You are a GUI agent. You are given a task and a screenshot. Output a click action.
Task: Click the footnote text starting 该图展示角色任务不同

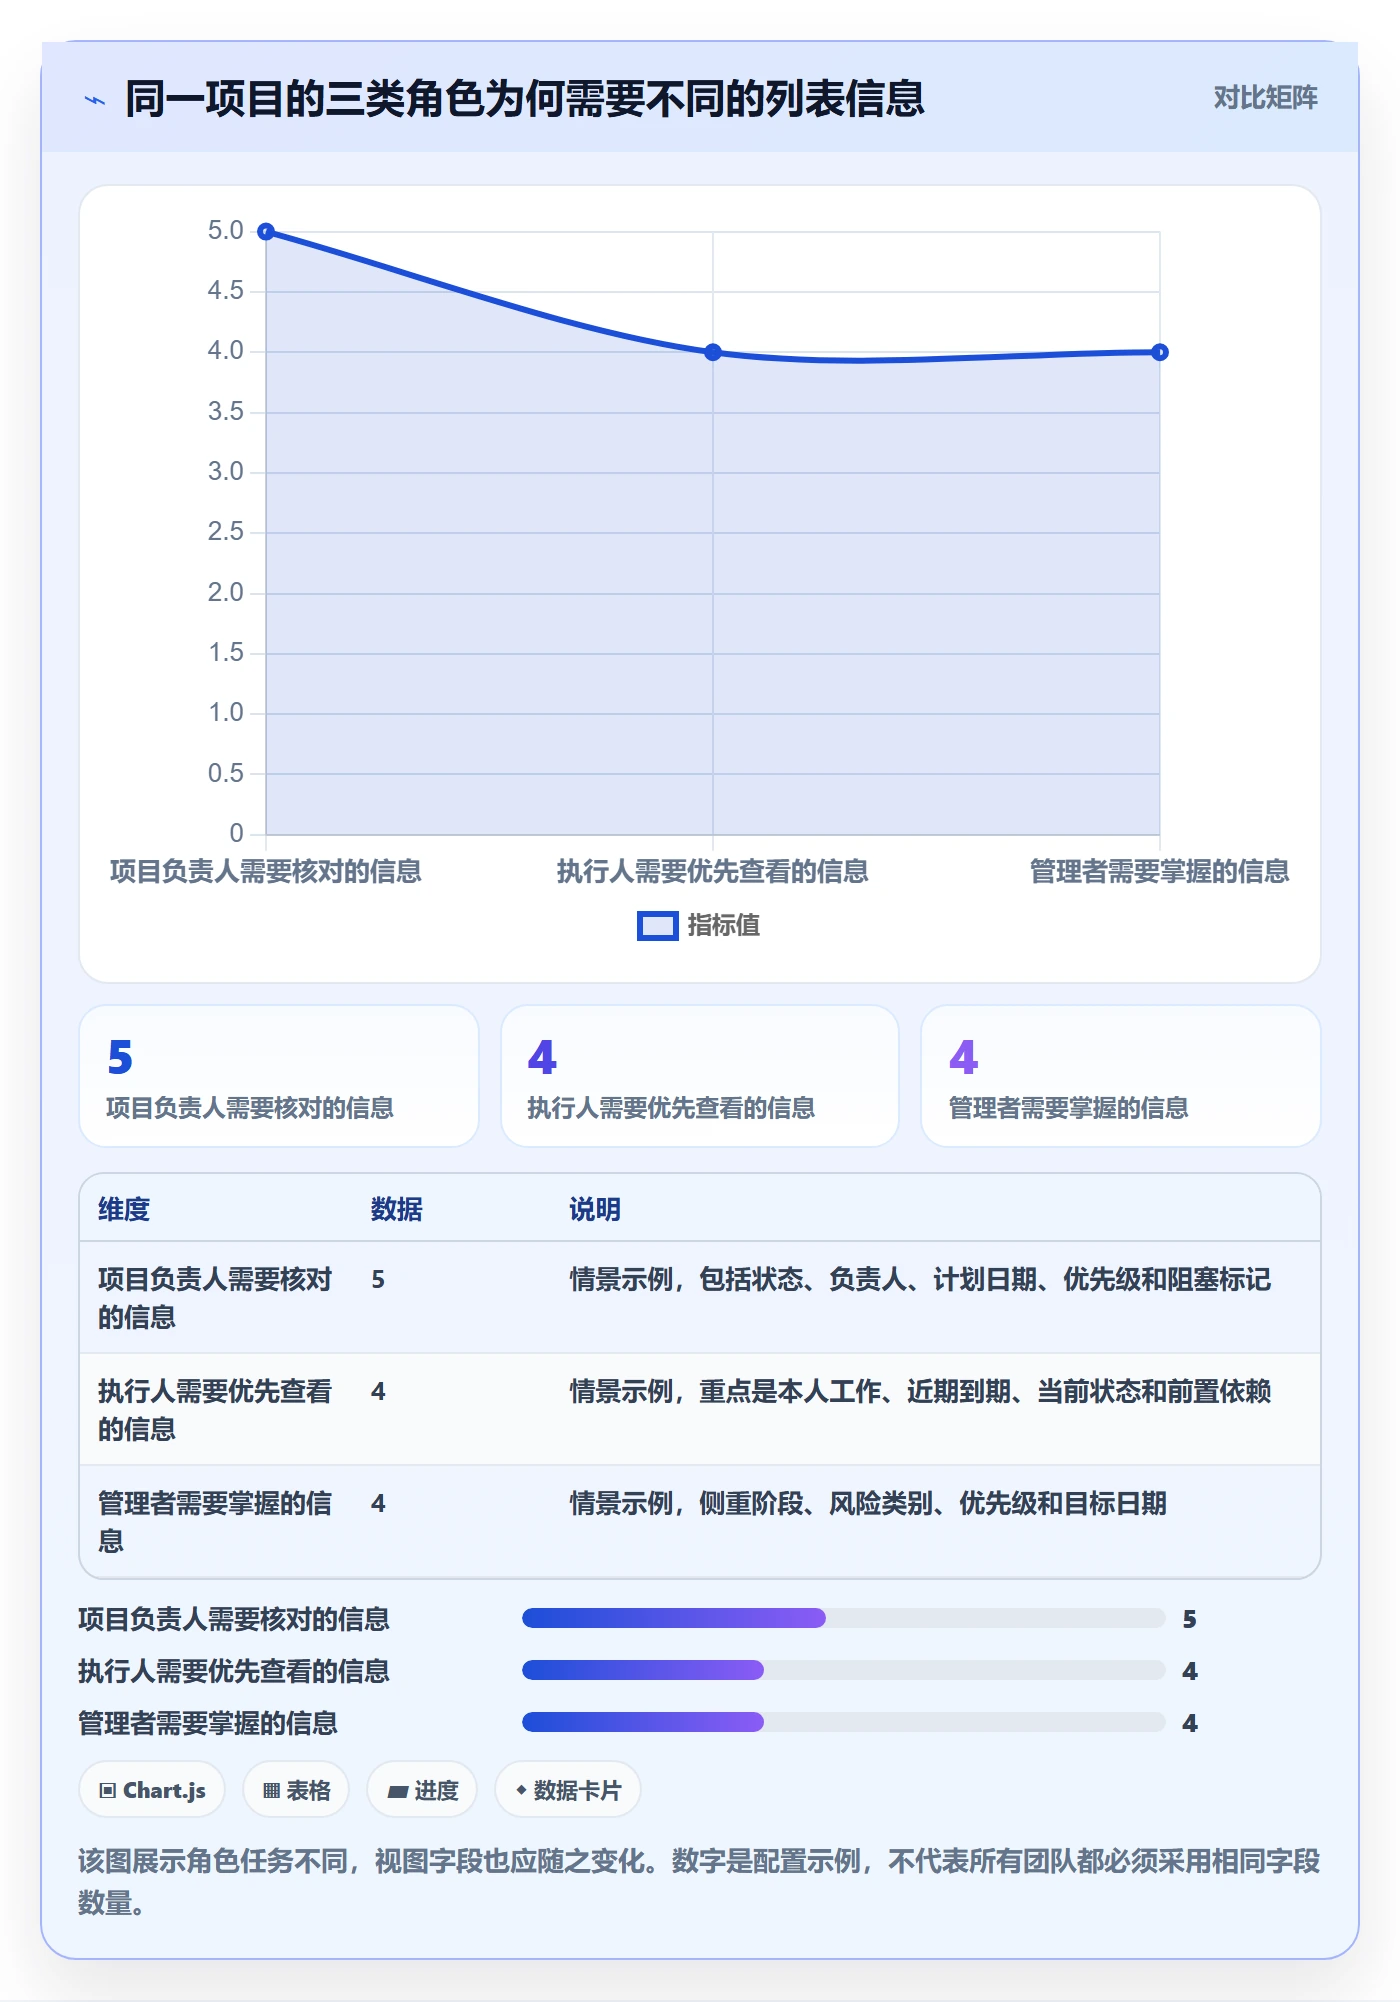point(700,1882)
